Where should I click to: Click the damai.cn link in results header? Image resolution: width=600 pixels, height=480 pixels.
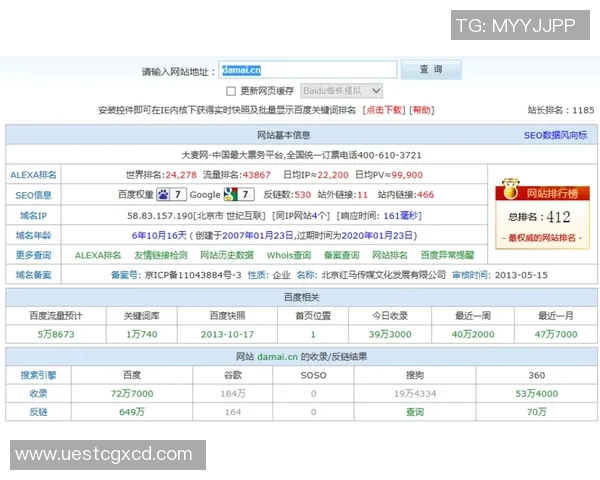(x=277, y=357)
